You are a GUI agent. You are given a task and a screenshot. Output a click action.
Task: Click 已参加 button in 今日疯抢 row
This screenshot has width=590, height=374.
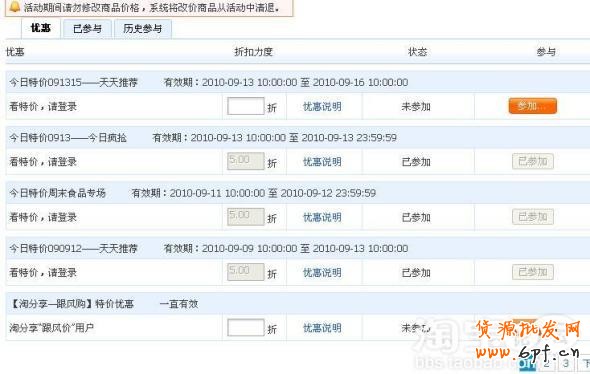click(x=532, y=161)
